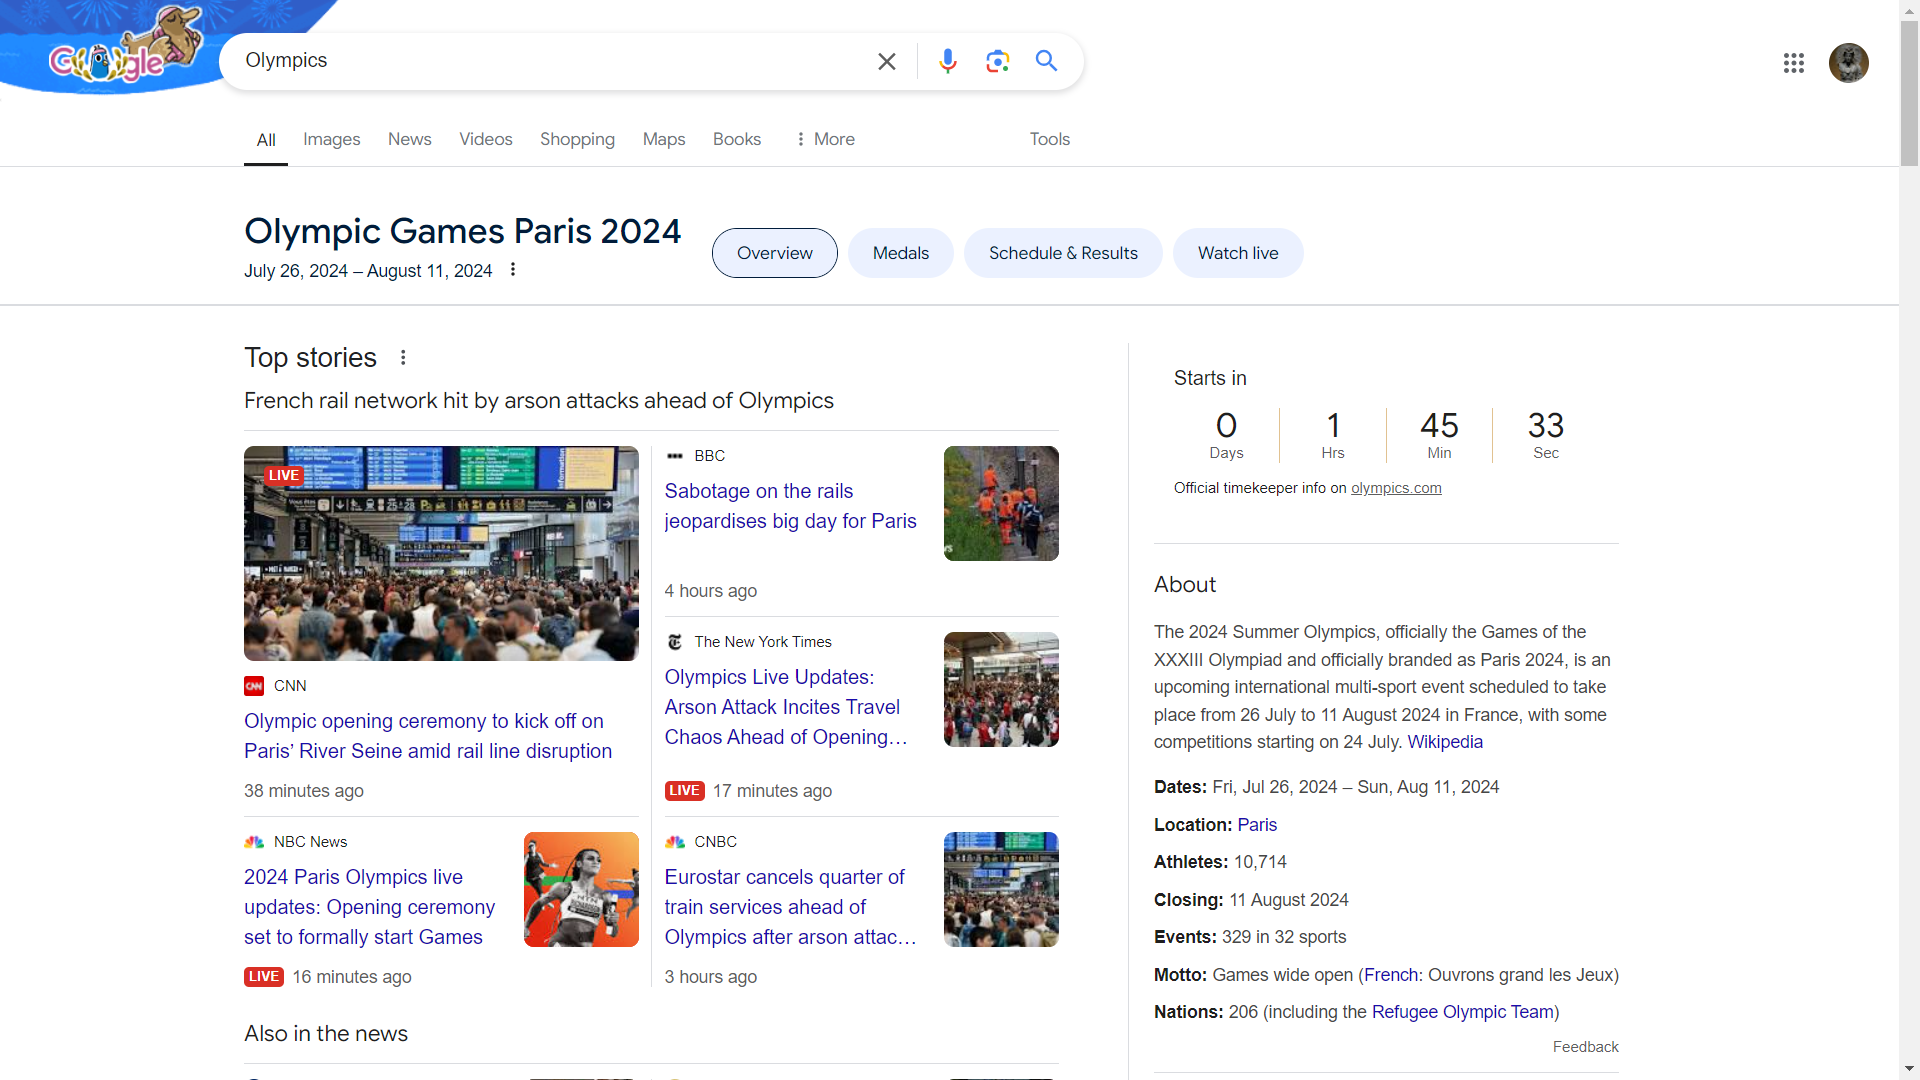Image resolution: width=1920 pixels, height=1080 pixels.
Task: Click the Athletes 10,714 value
Action: 1260,862
